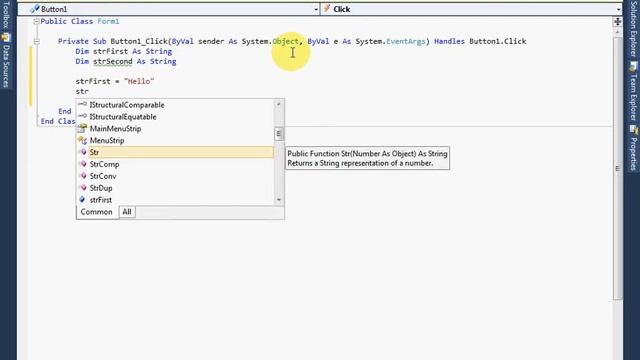
Task: Click the editor split window handle
Action: click(618, 22)
